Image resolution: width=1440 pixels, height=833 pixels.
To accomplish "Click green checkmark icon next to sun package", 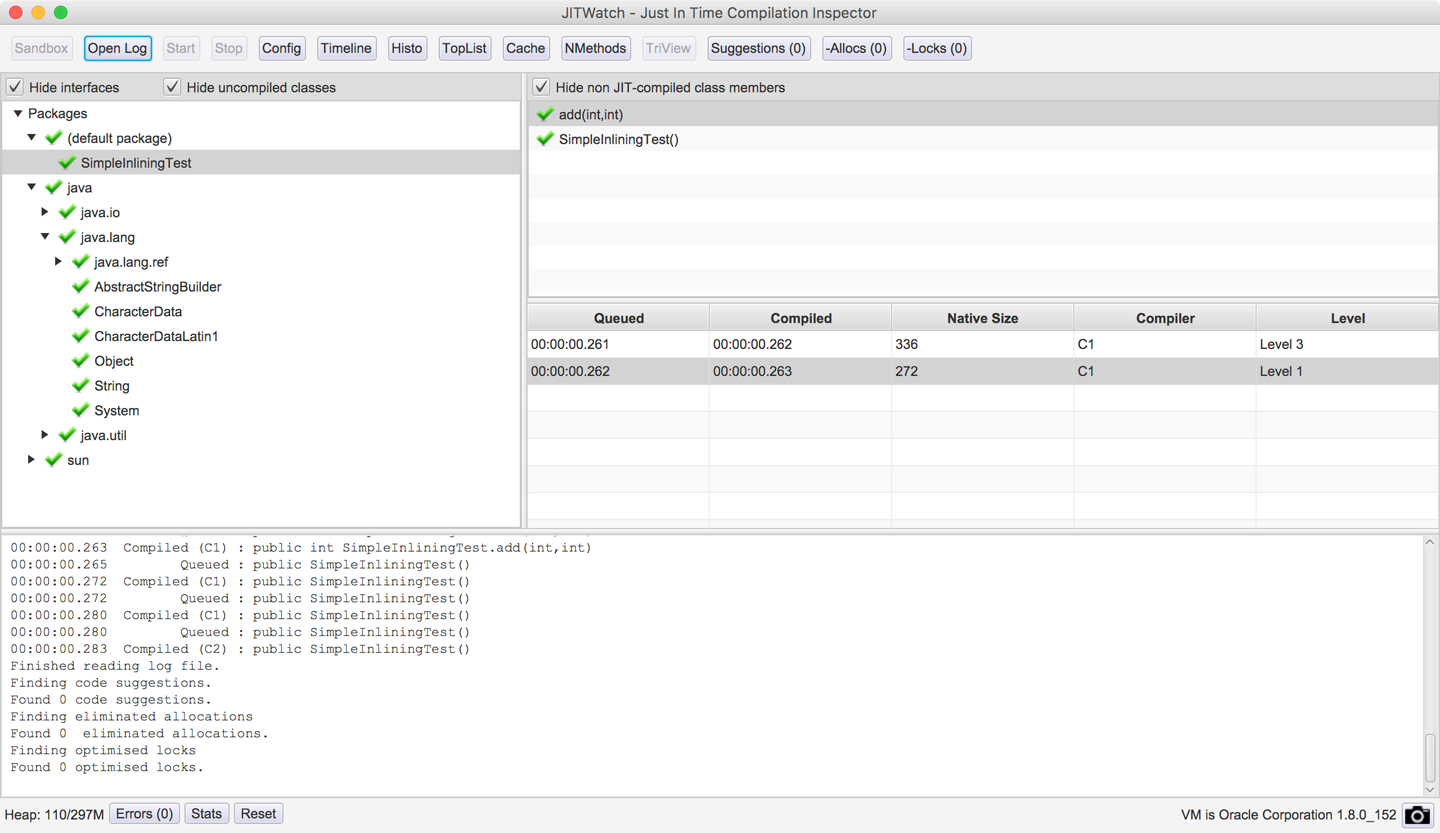I will tap(54, 460).
